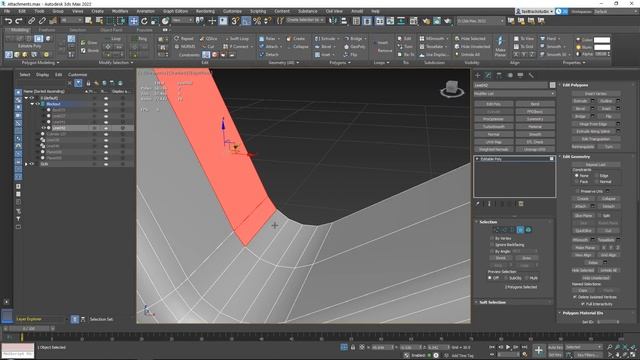This screenshot has height=360, width=640.
Task: Choose SubObj preview selection radio button
Action: (506, 278)
